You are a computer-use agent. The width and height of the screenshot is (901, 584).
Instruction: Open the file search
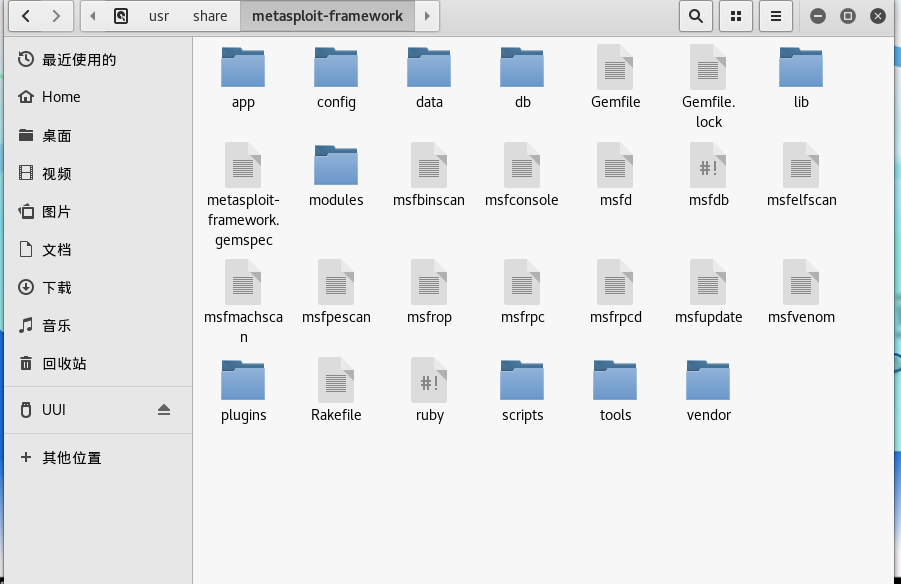click(696, 16)
